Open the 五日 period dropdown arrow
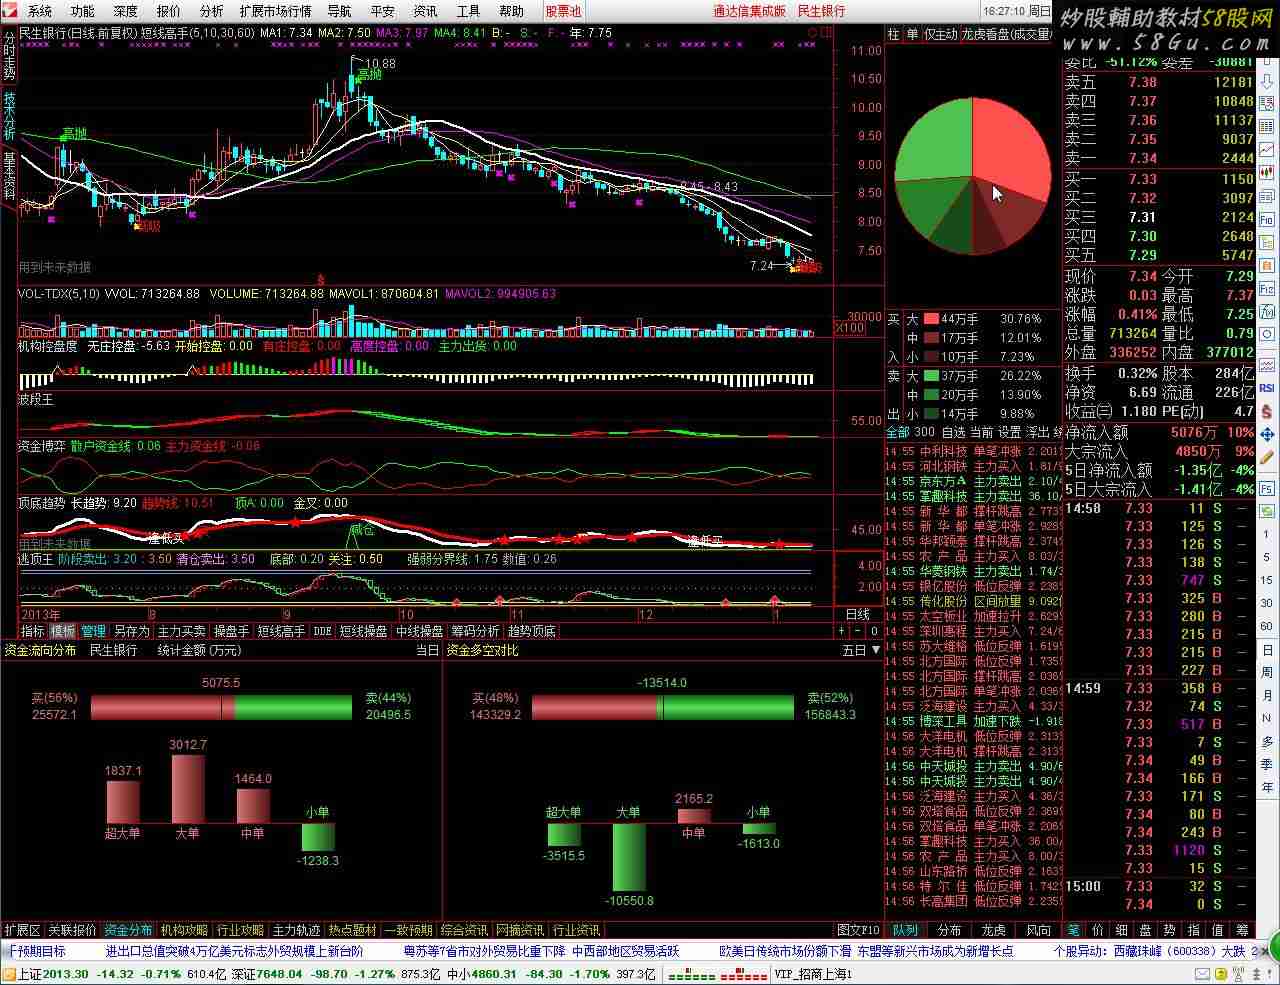 tap(876, 650)
